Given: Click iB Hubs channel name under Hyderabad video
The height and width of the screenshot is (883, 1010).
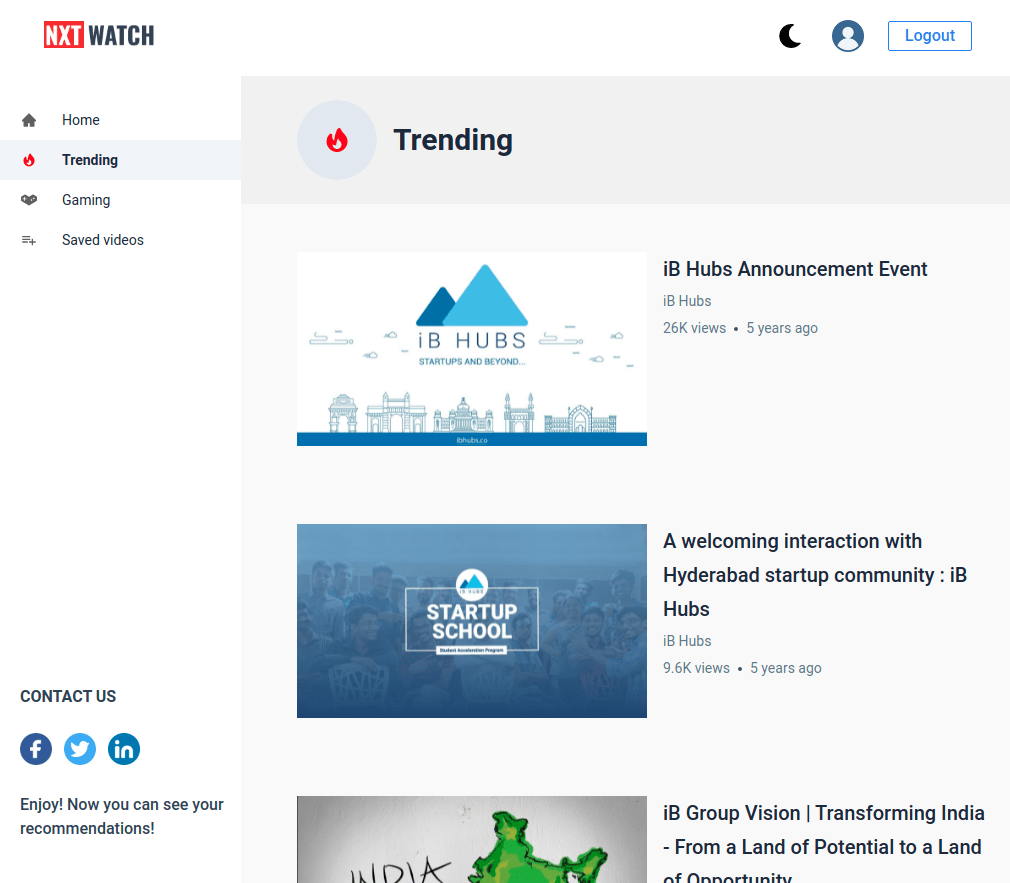Looking at the screenshot, I should pyautogui.click(x=687, y=641).
